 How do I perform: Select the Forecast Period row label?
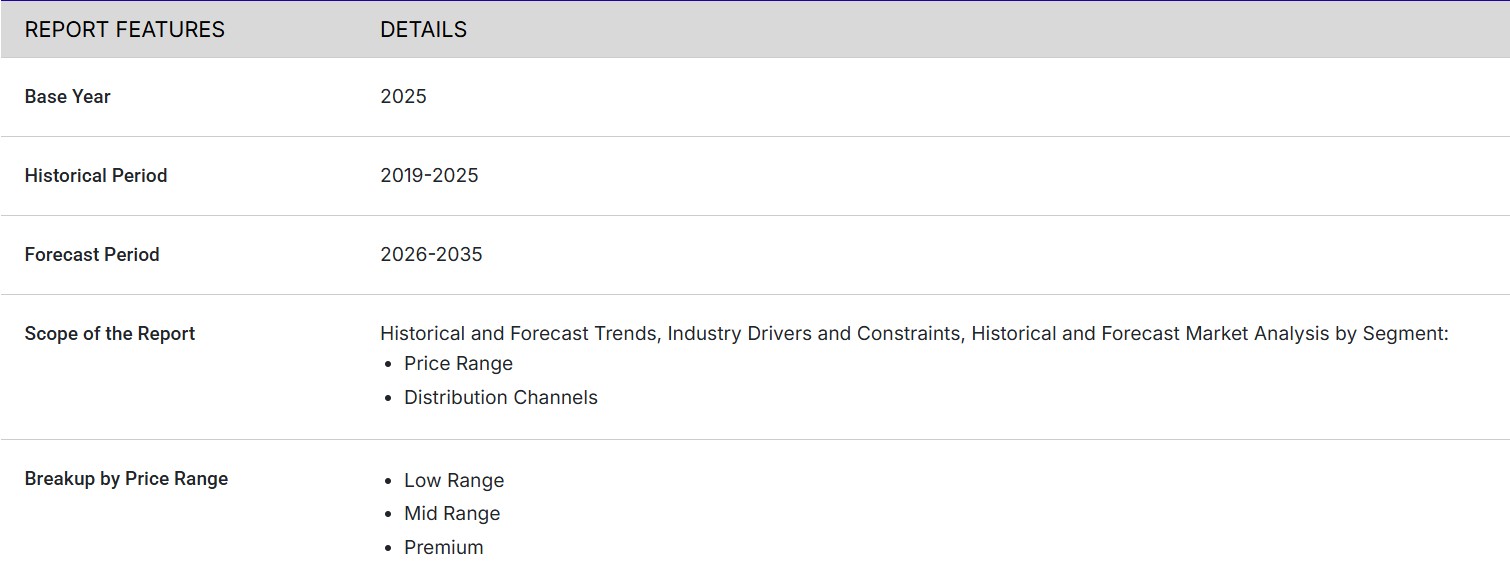[91, 255]
